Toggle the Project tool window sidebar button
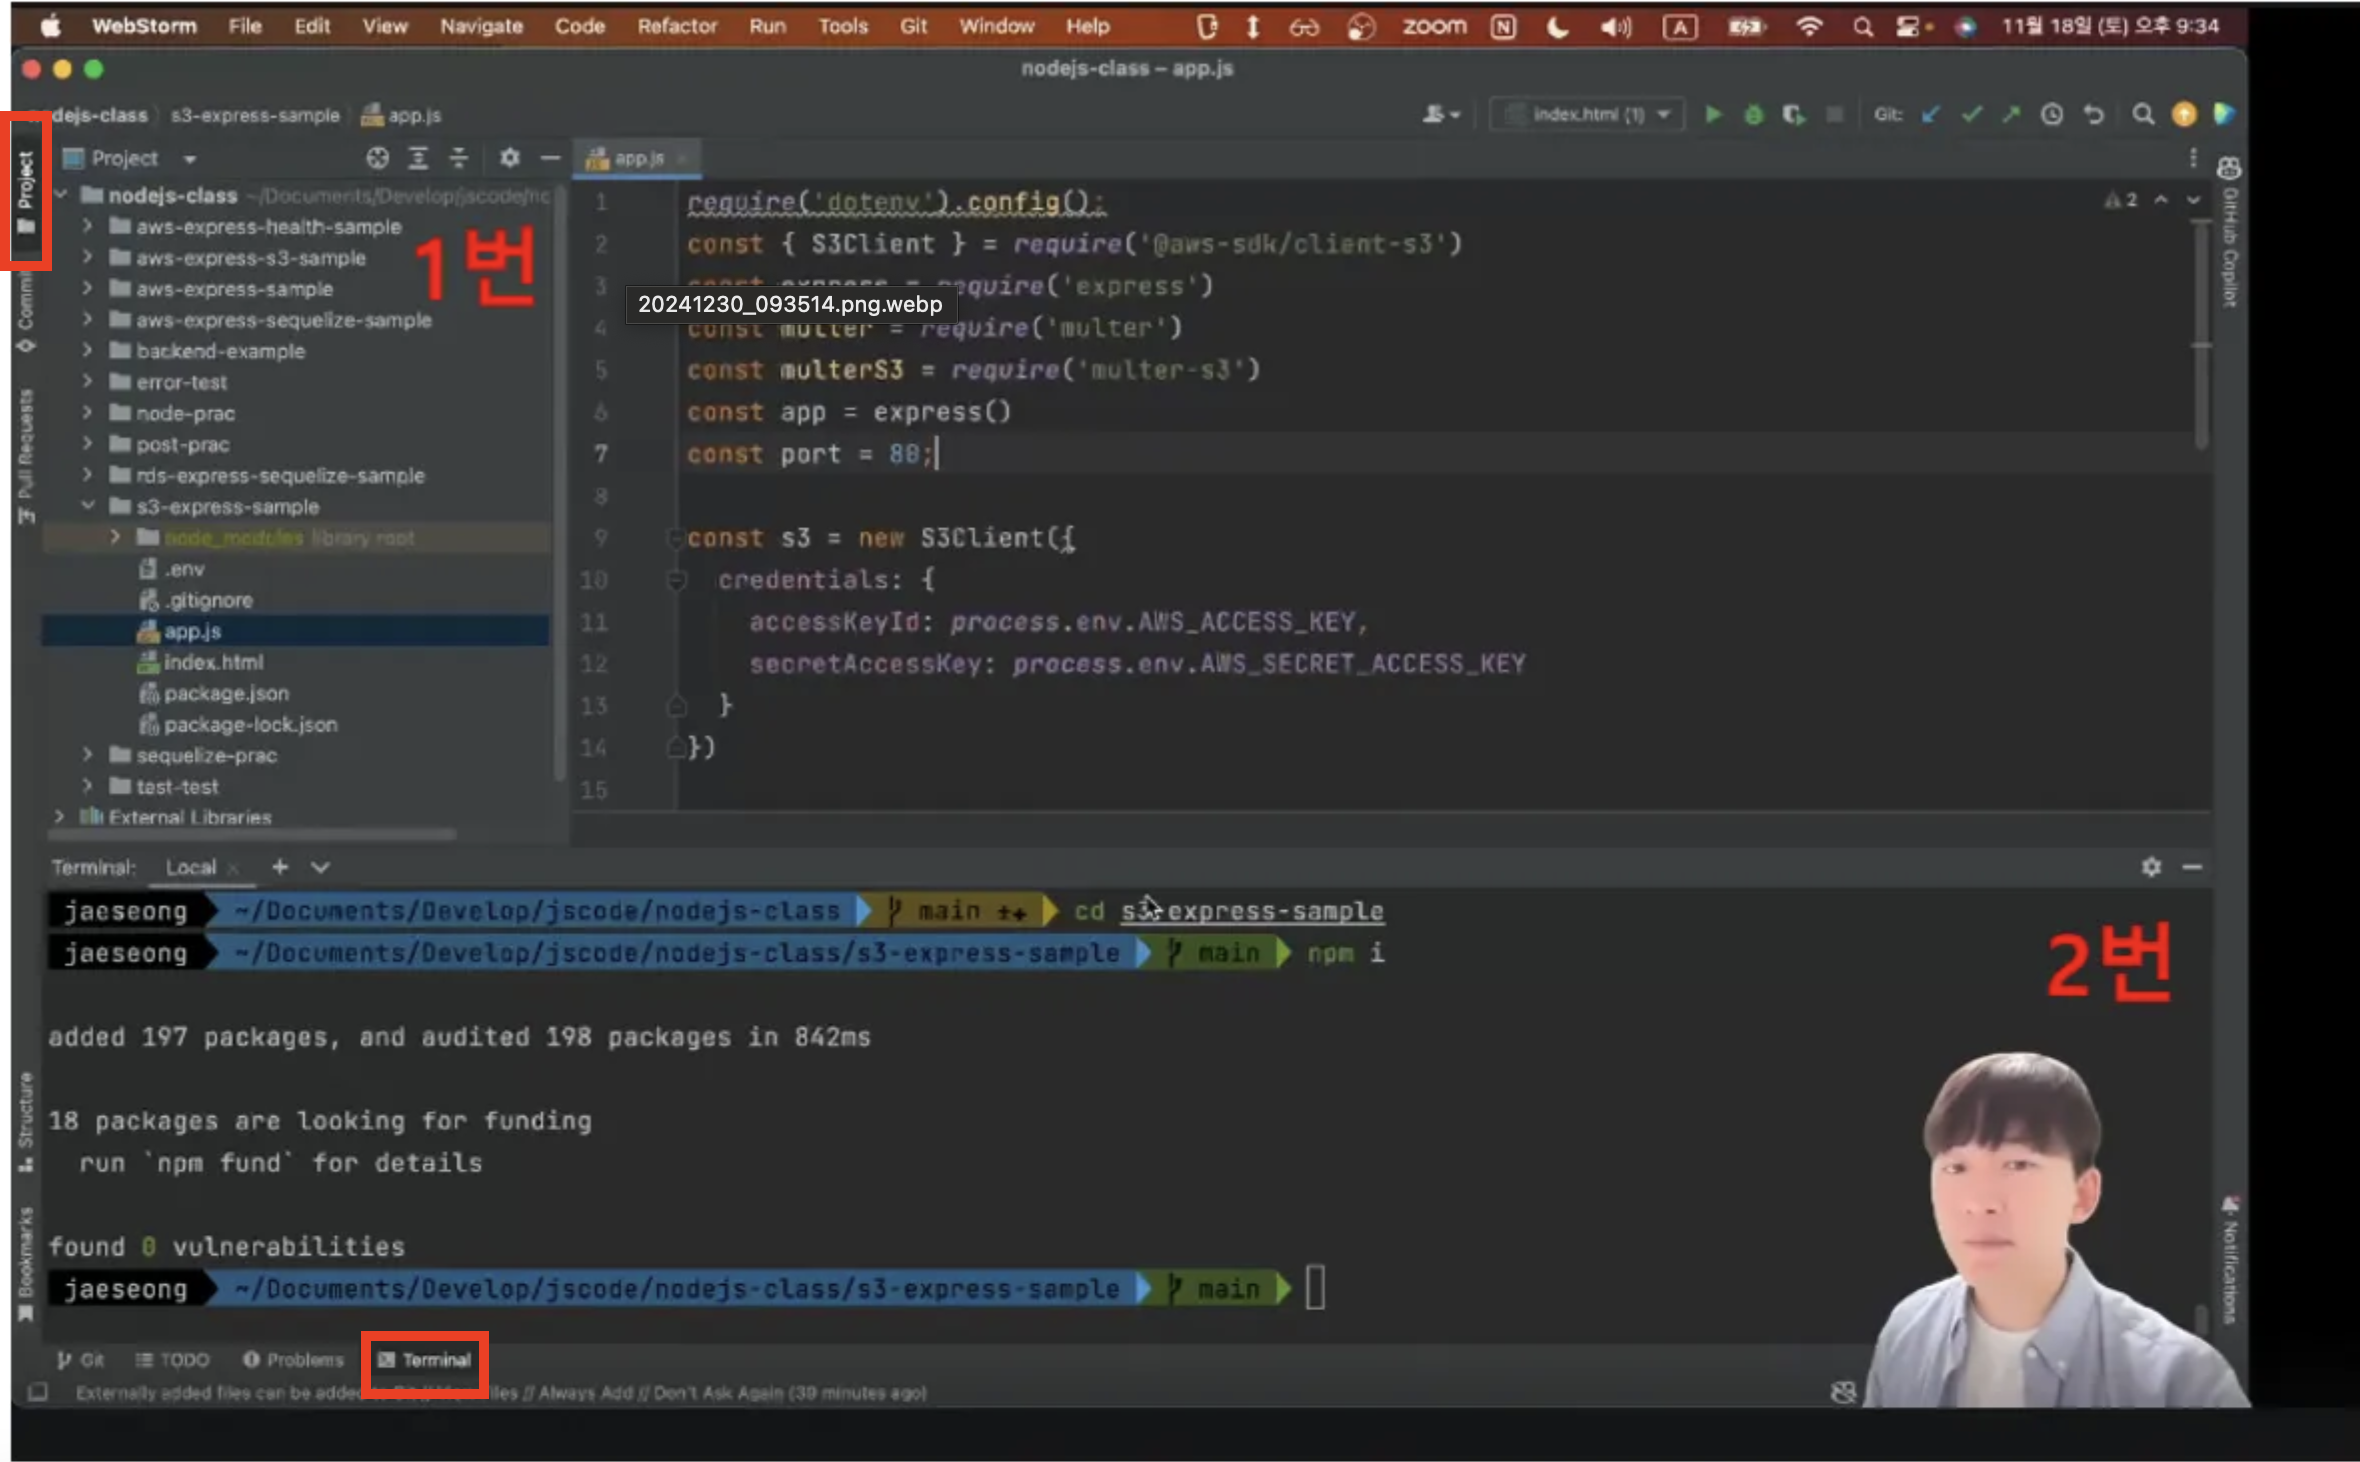Image resolution: width=2360 pixels, height=1462 pixels. 26,190
